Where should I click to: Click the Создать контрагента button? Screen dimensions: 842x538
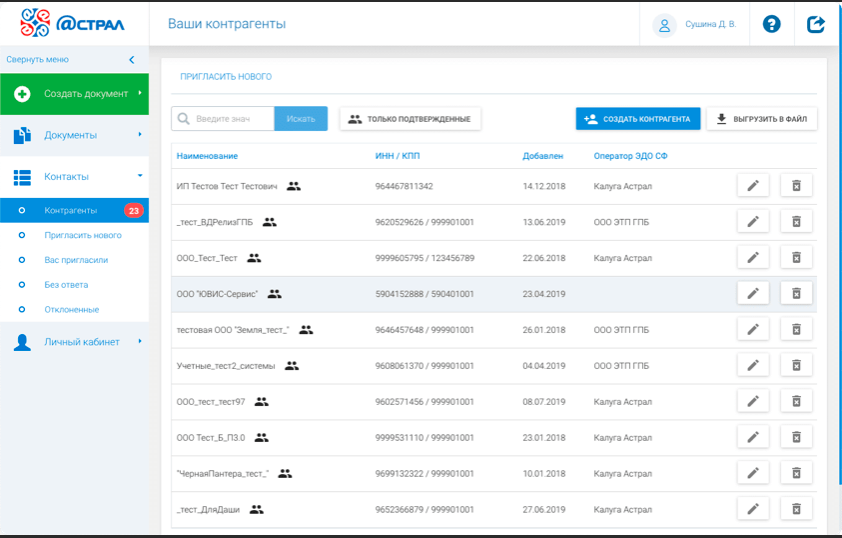pyautogui.click(x=638, y=119)
